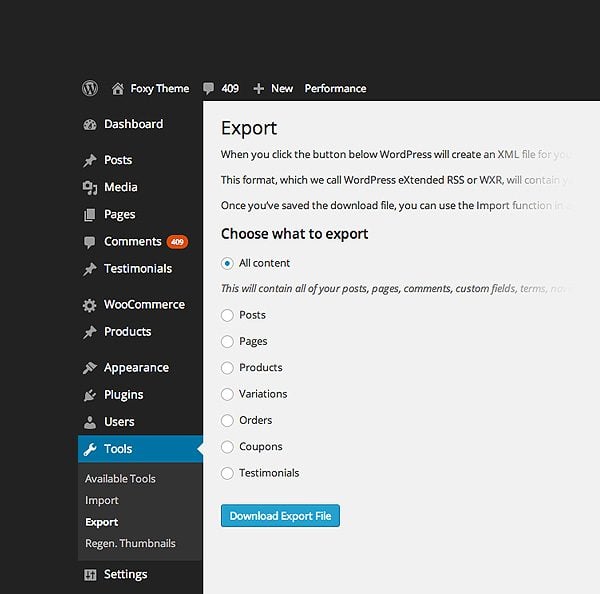This screenshot has height=594, width=600.
Task: Click the Settings sliders icon
Action: (90, 574)
